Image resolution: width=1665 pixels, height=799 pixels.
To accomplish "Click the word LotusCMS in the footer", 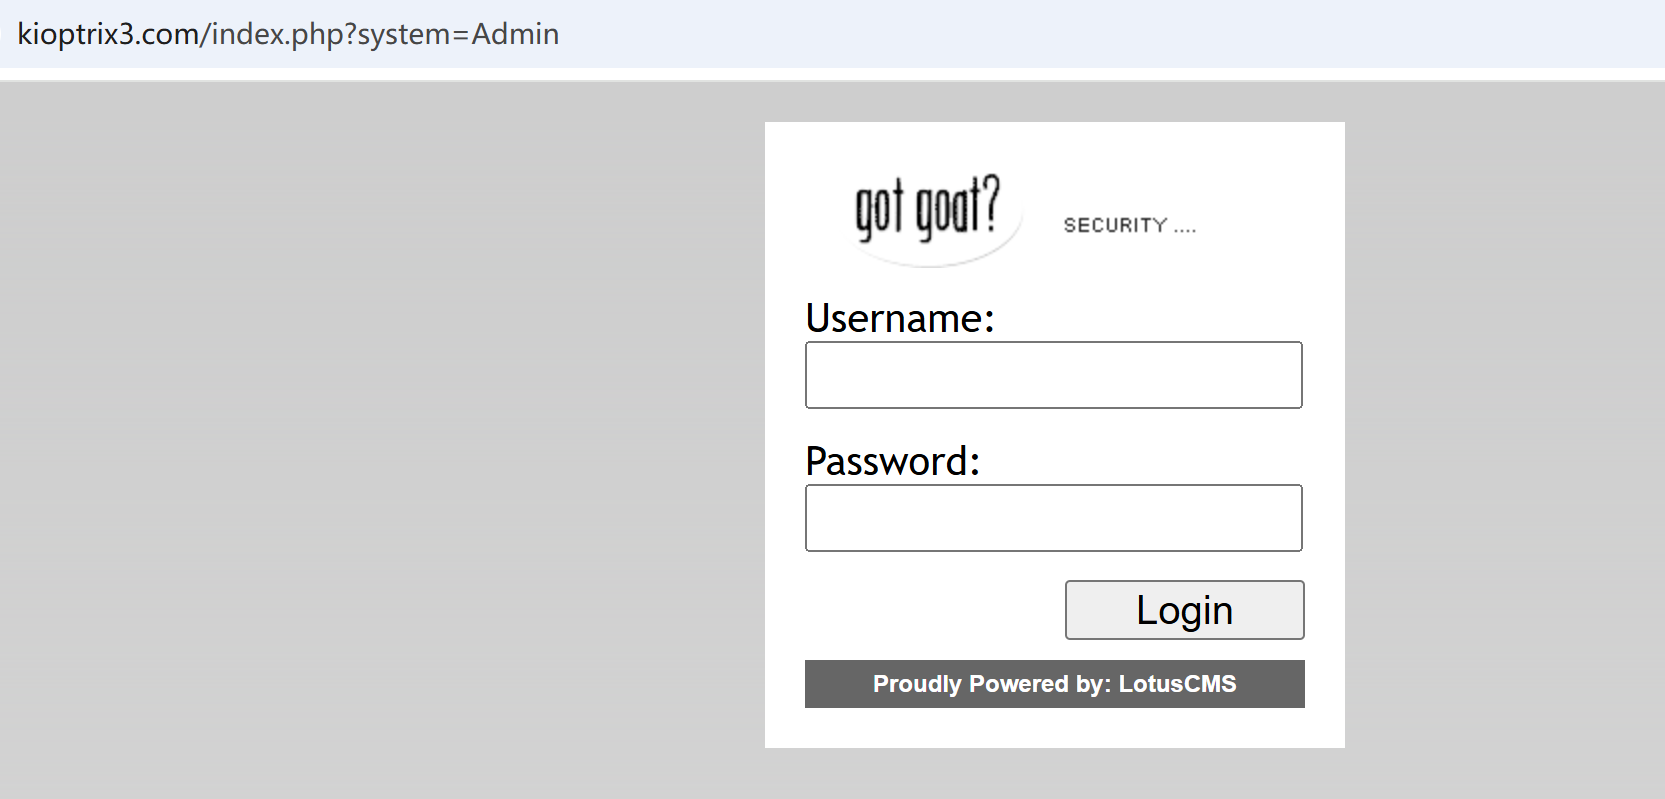I will click(x=1177, y=684).
